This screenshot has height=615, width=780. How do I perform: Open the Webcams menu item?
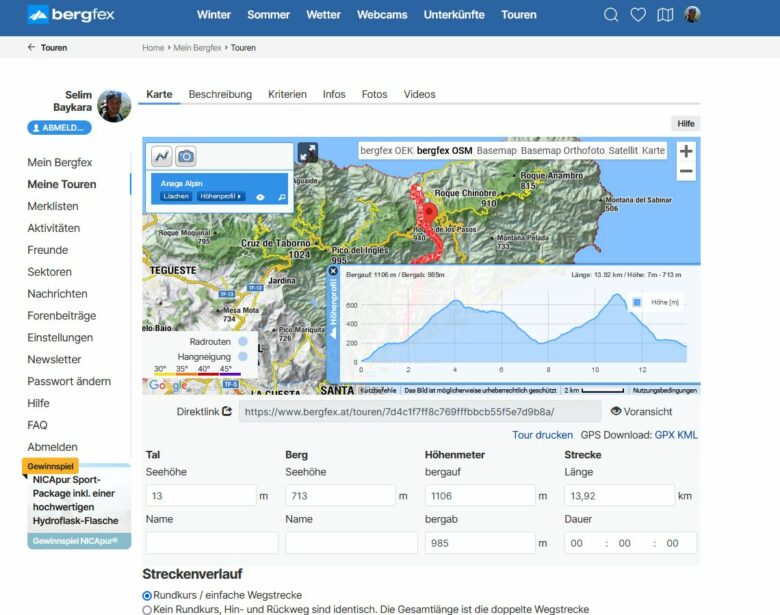381,15
